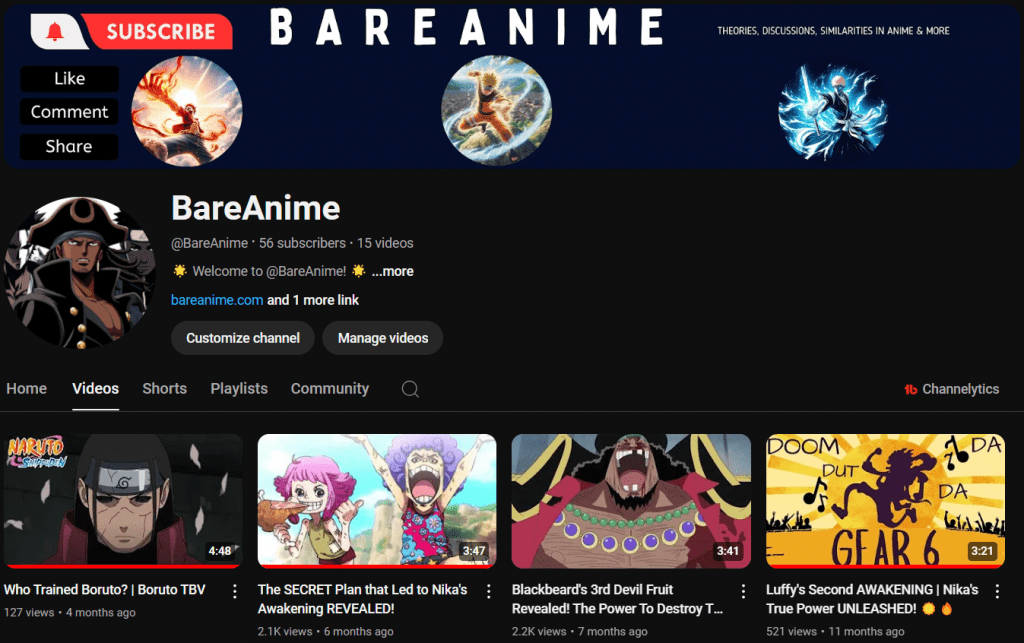Open the bareanime.com link
Image resolution: width=1024 pixels, height=643 pixels.
[x=217, y=300]
